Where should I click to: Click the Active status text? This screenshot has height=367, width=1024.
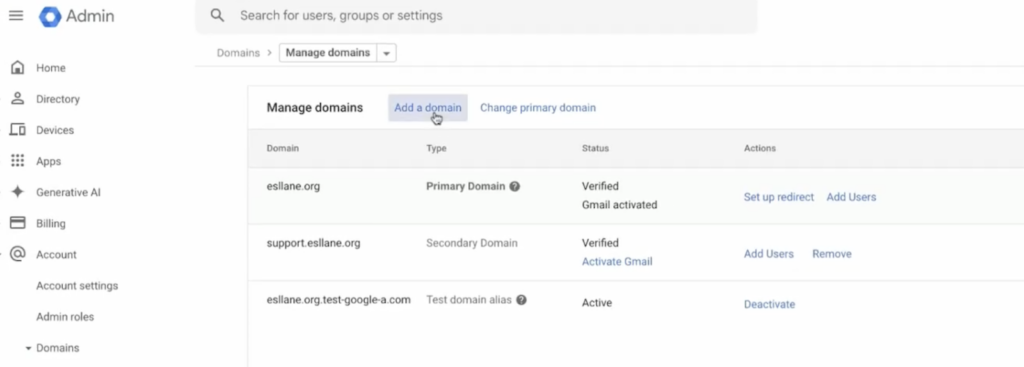point(597,303)
